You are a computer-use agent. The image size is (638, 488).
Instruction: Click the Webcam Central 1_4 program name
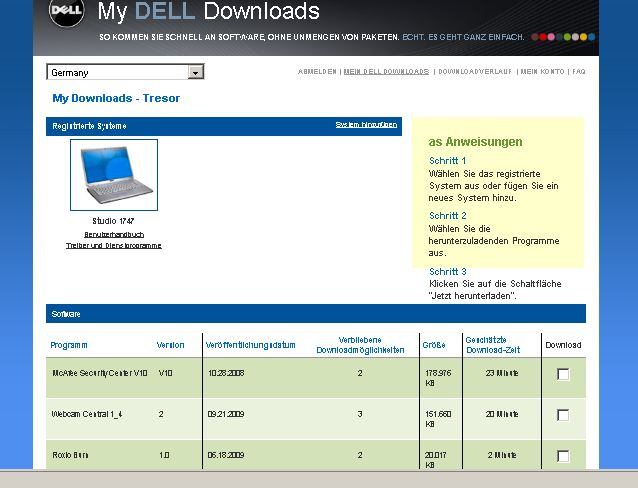pyautogui.click(x=87, y=414)
